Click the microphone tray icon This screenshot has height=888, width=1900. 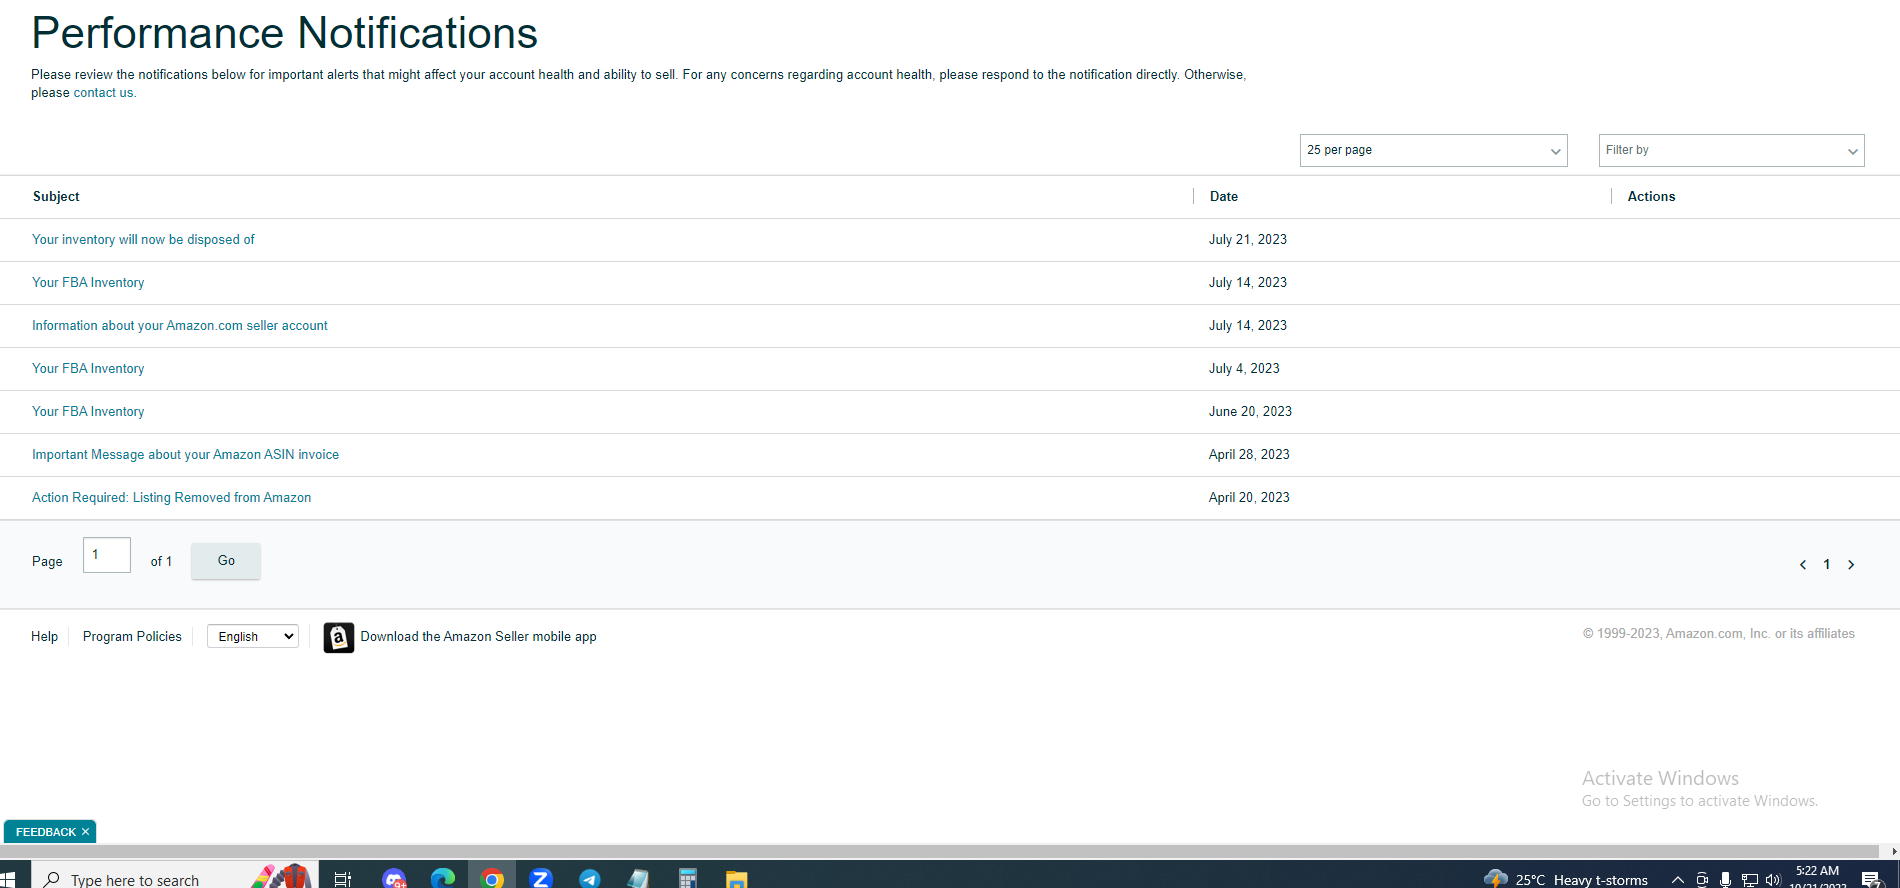coord(1725,880)
